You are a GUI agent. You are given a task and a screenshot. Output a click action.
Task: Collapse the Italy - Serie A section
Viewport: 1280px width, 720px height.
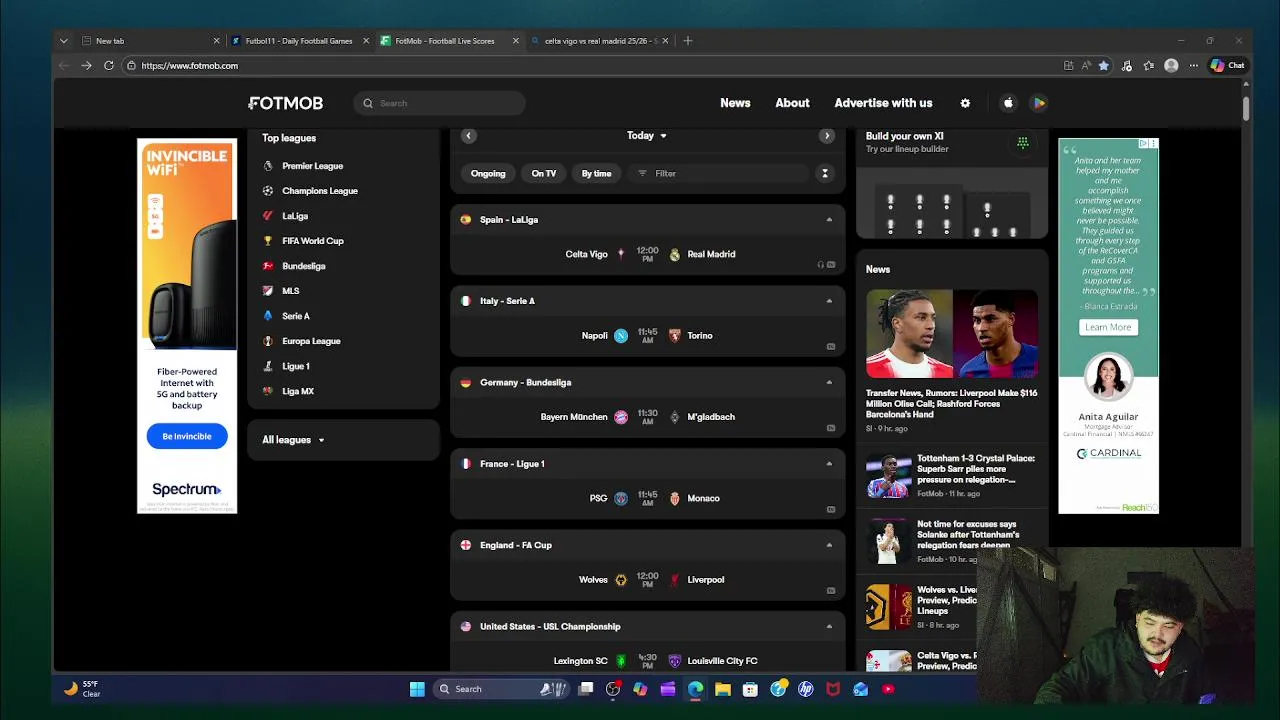tap(829, 301)
